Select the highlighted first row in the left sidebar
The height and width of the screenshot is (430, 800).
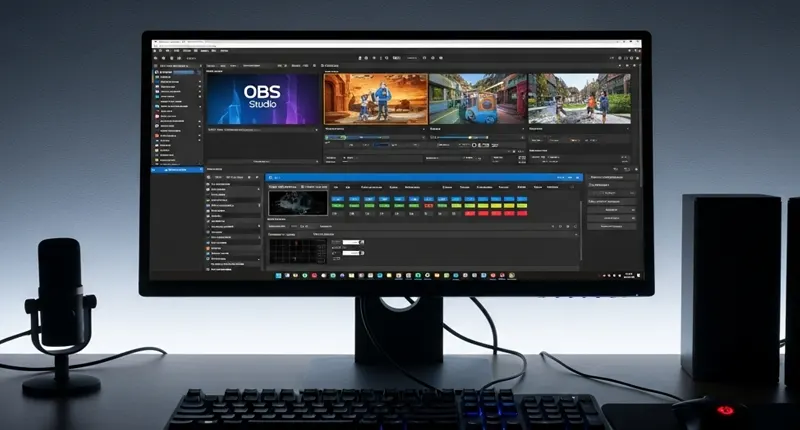pos(177,72)
